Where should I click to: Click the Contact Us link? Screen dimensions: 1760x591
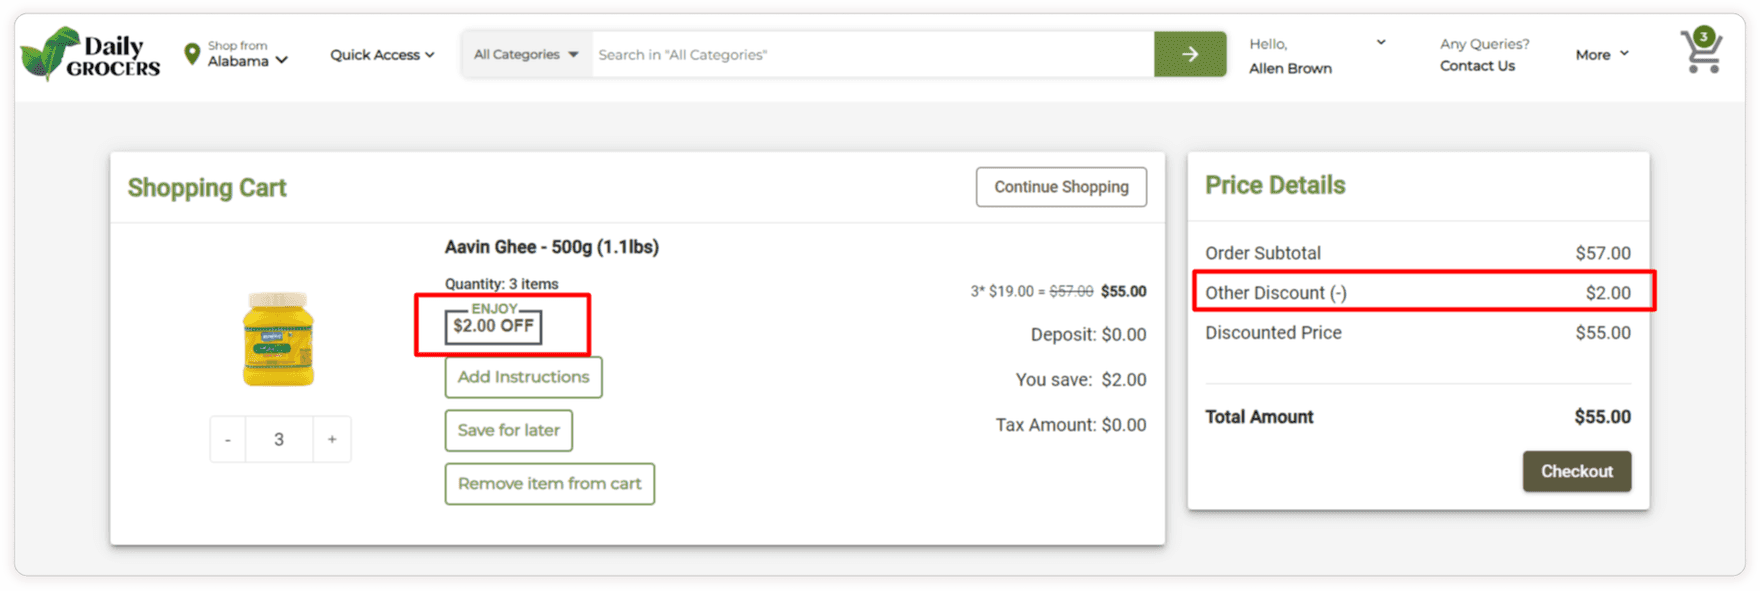pos(1477,66)
